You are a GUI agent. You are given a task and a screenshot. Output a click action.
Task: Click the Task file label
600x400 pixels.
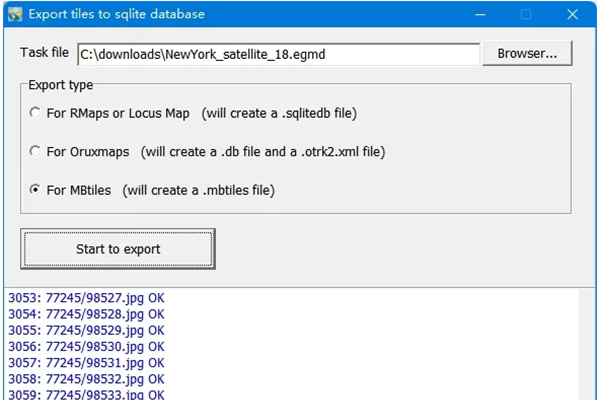click(x=44, y=52)
